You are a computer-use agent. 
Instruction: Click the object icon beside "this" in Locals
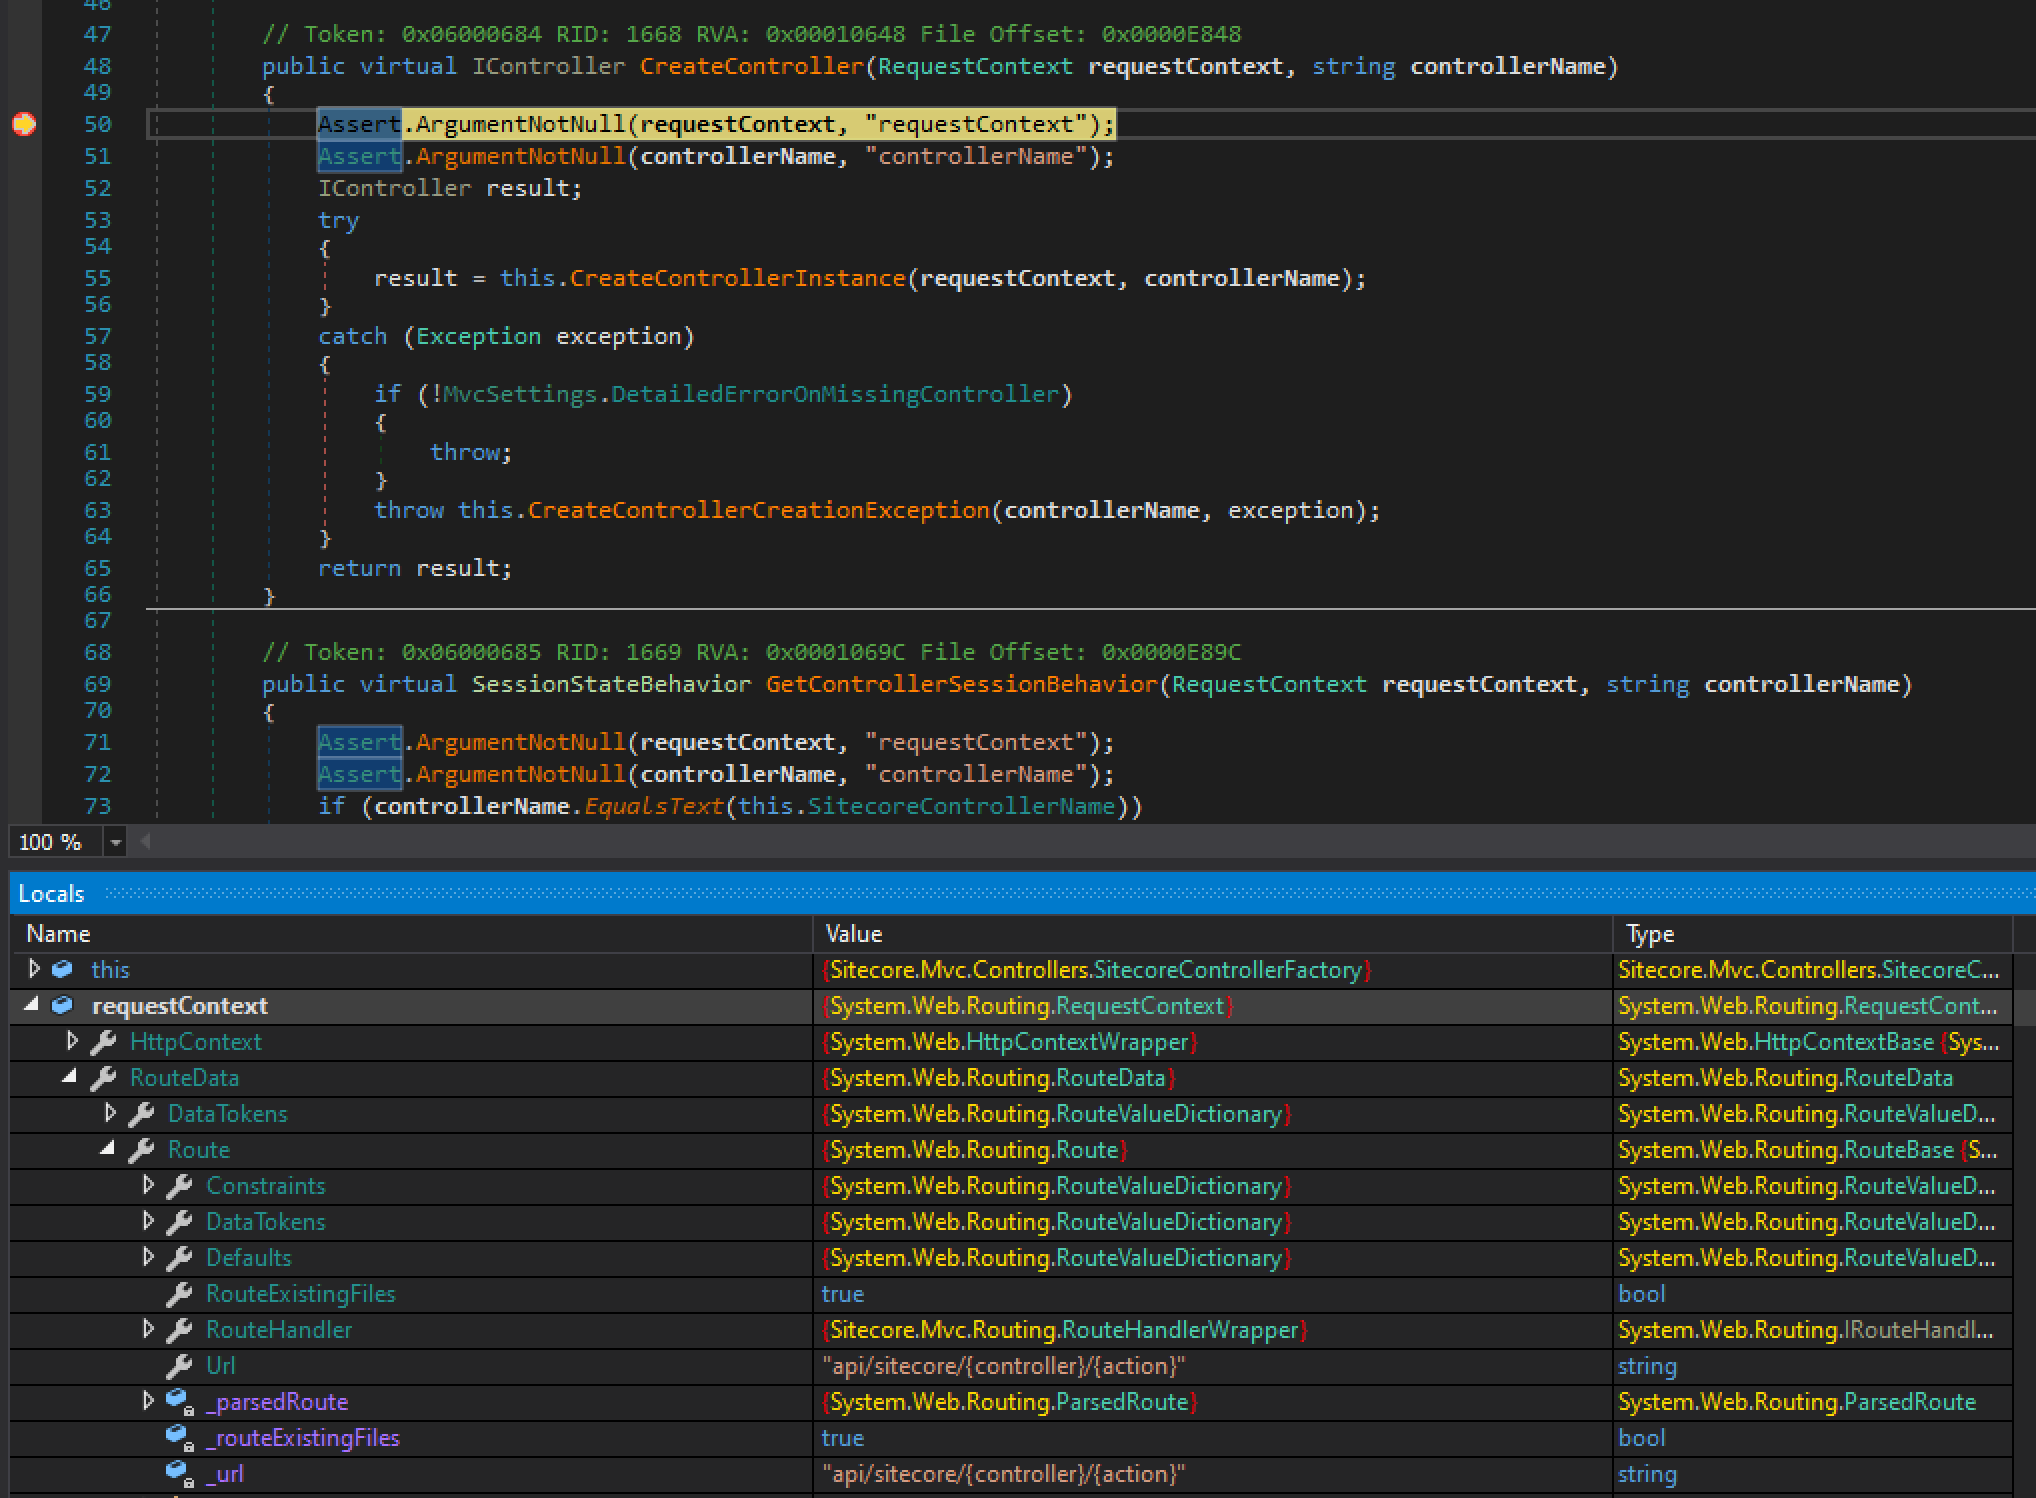click(x=62, y=968)
